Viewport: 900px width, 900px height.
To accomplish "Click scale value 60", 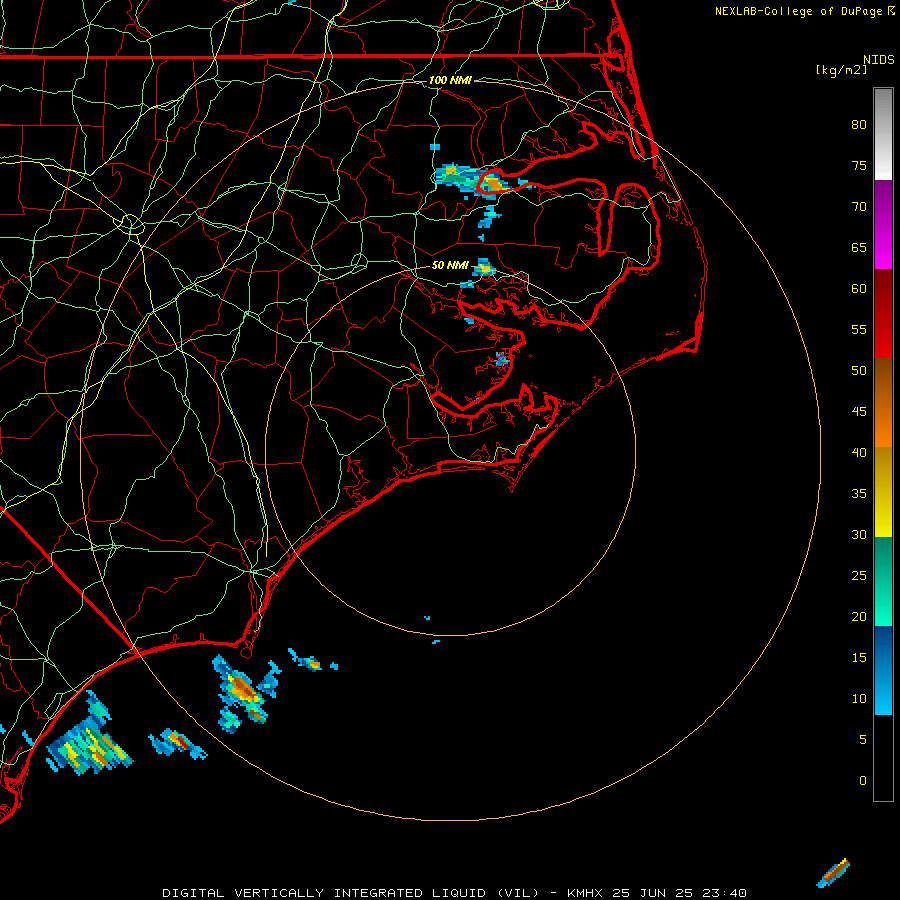I will [x=859, y=289].
